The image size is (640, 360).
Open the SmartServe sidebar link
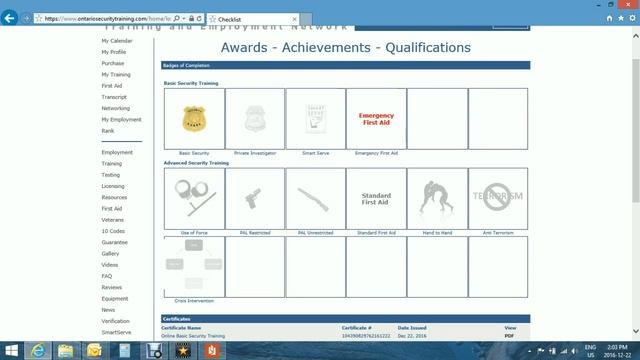coord(116,332)
